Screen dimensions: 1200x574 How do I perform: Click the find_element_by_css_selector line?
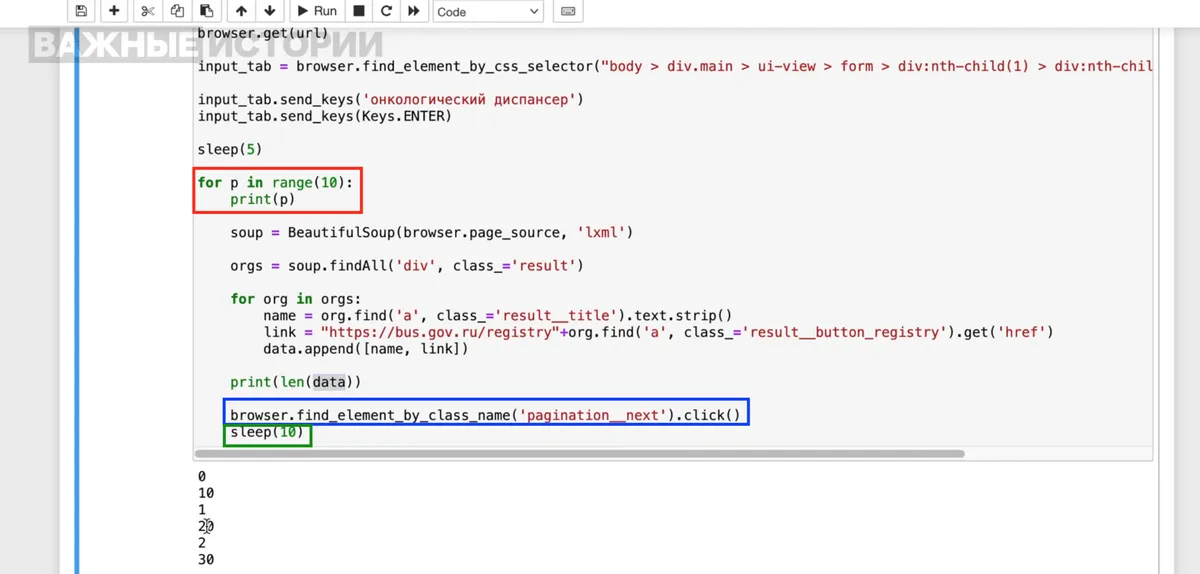[x=675, y=66]
